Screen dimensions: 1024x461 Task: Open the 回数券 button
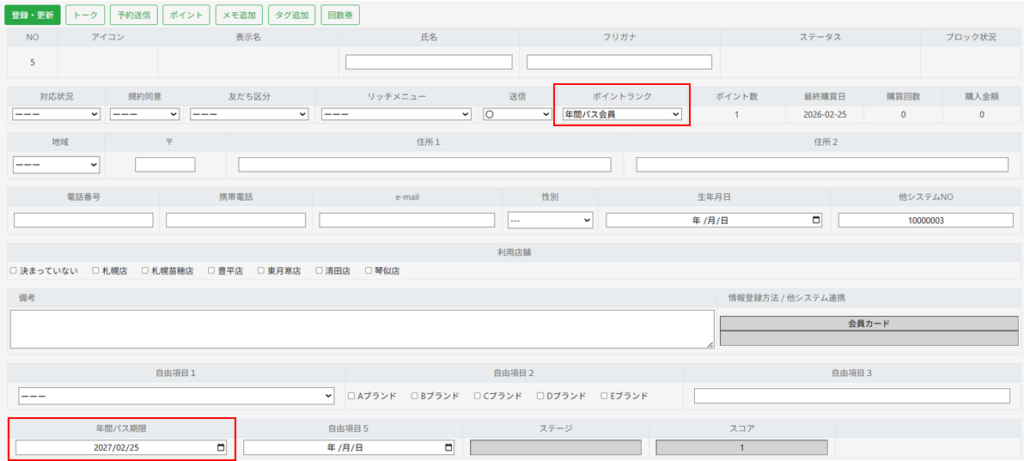(340, 15)
